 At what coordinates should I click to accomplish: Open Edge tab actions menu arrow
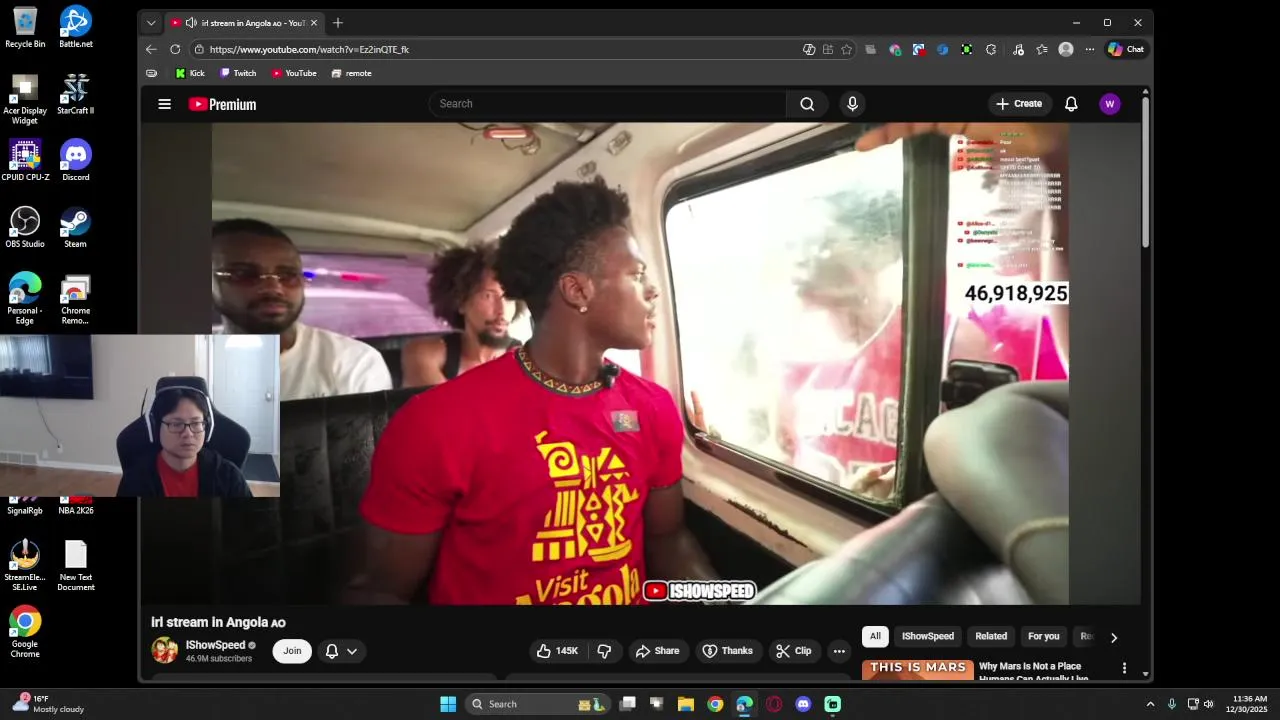coord(151,23)
